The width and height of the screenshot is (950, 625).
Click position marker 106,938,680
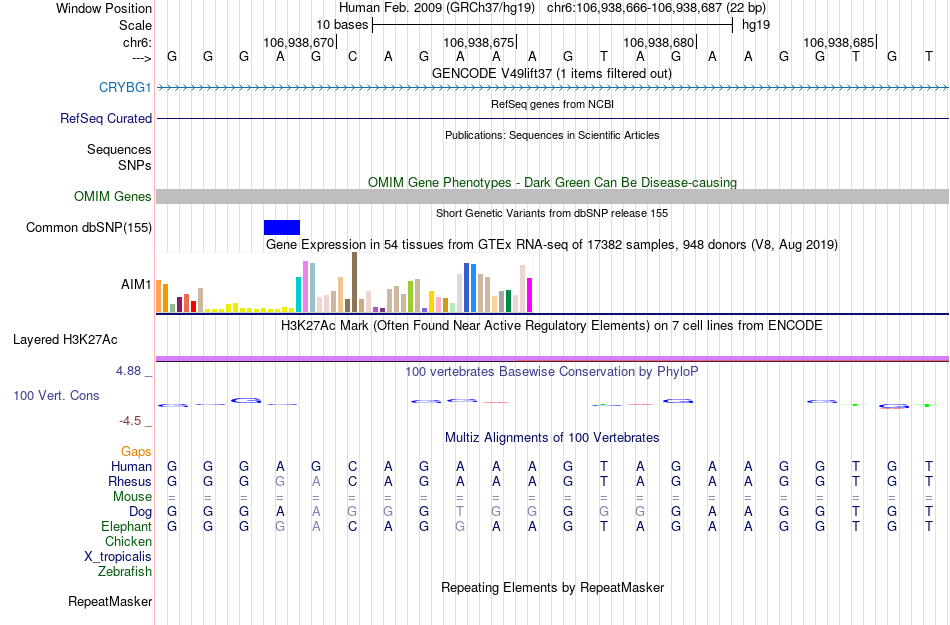pos(659,42)
